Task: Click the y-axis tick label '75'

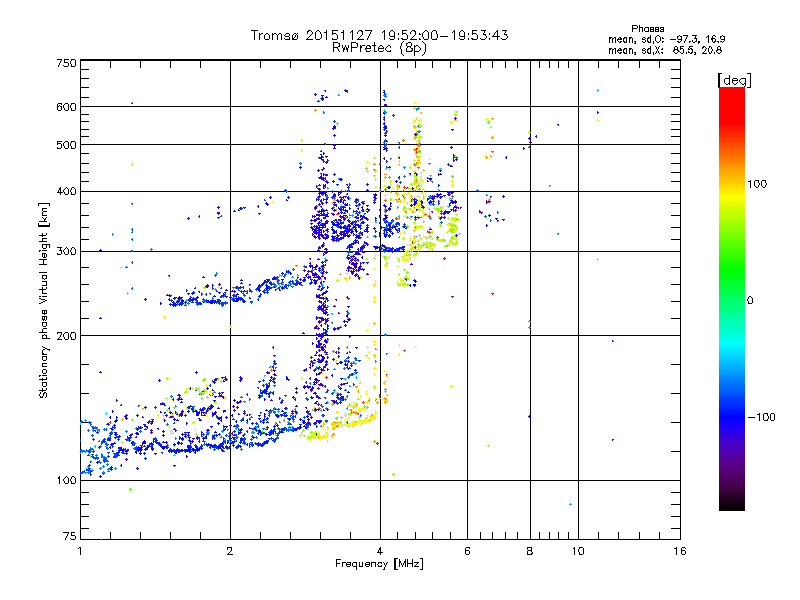Action: click(70, 536)
